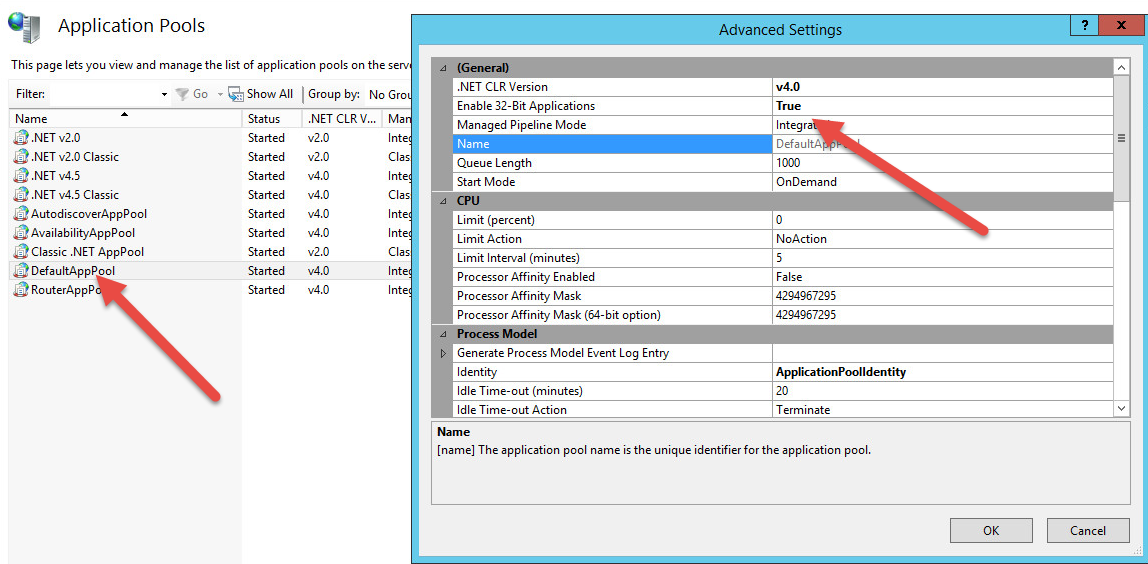The image size is (1148, 564).
Task: Select the Classic .NET AppPool row name
Action: [x=87, y=252]
